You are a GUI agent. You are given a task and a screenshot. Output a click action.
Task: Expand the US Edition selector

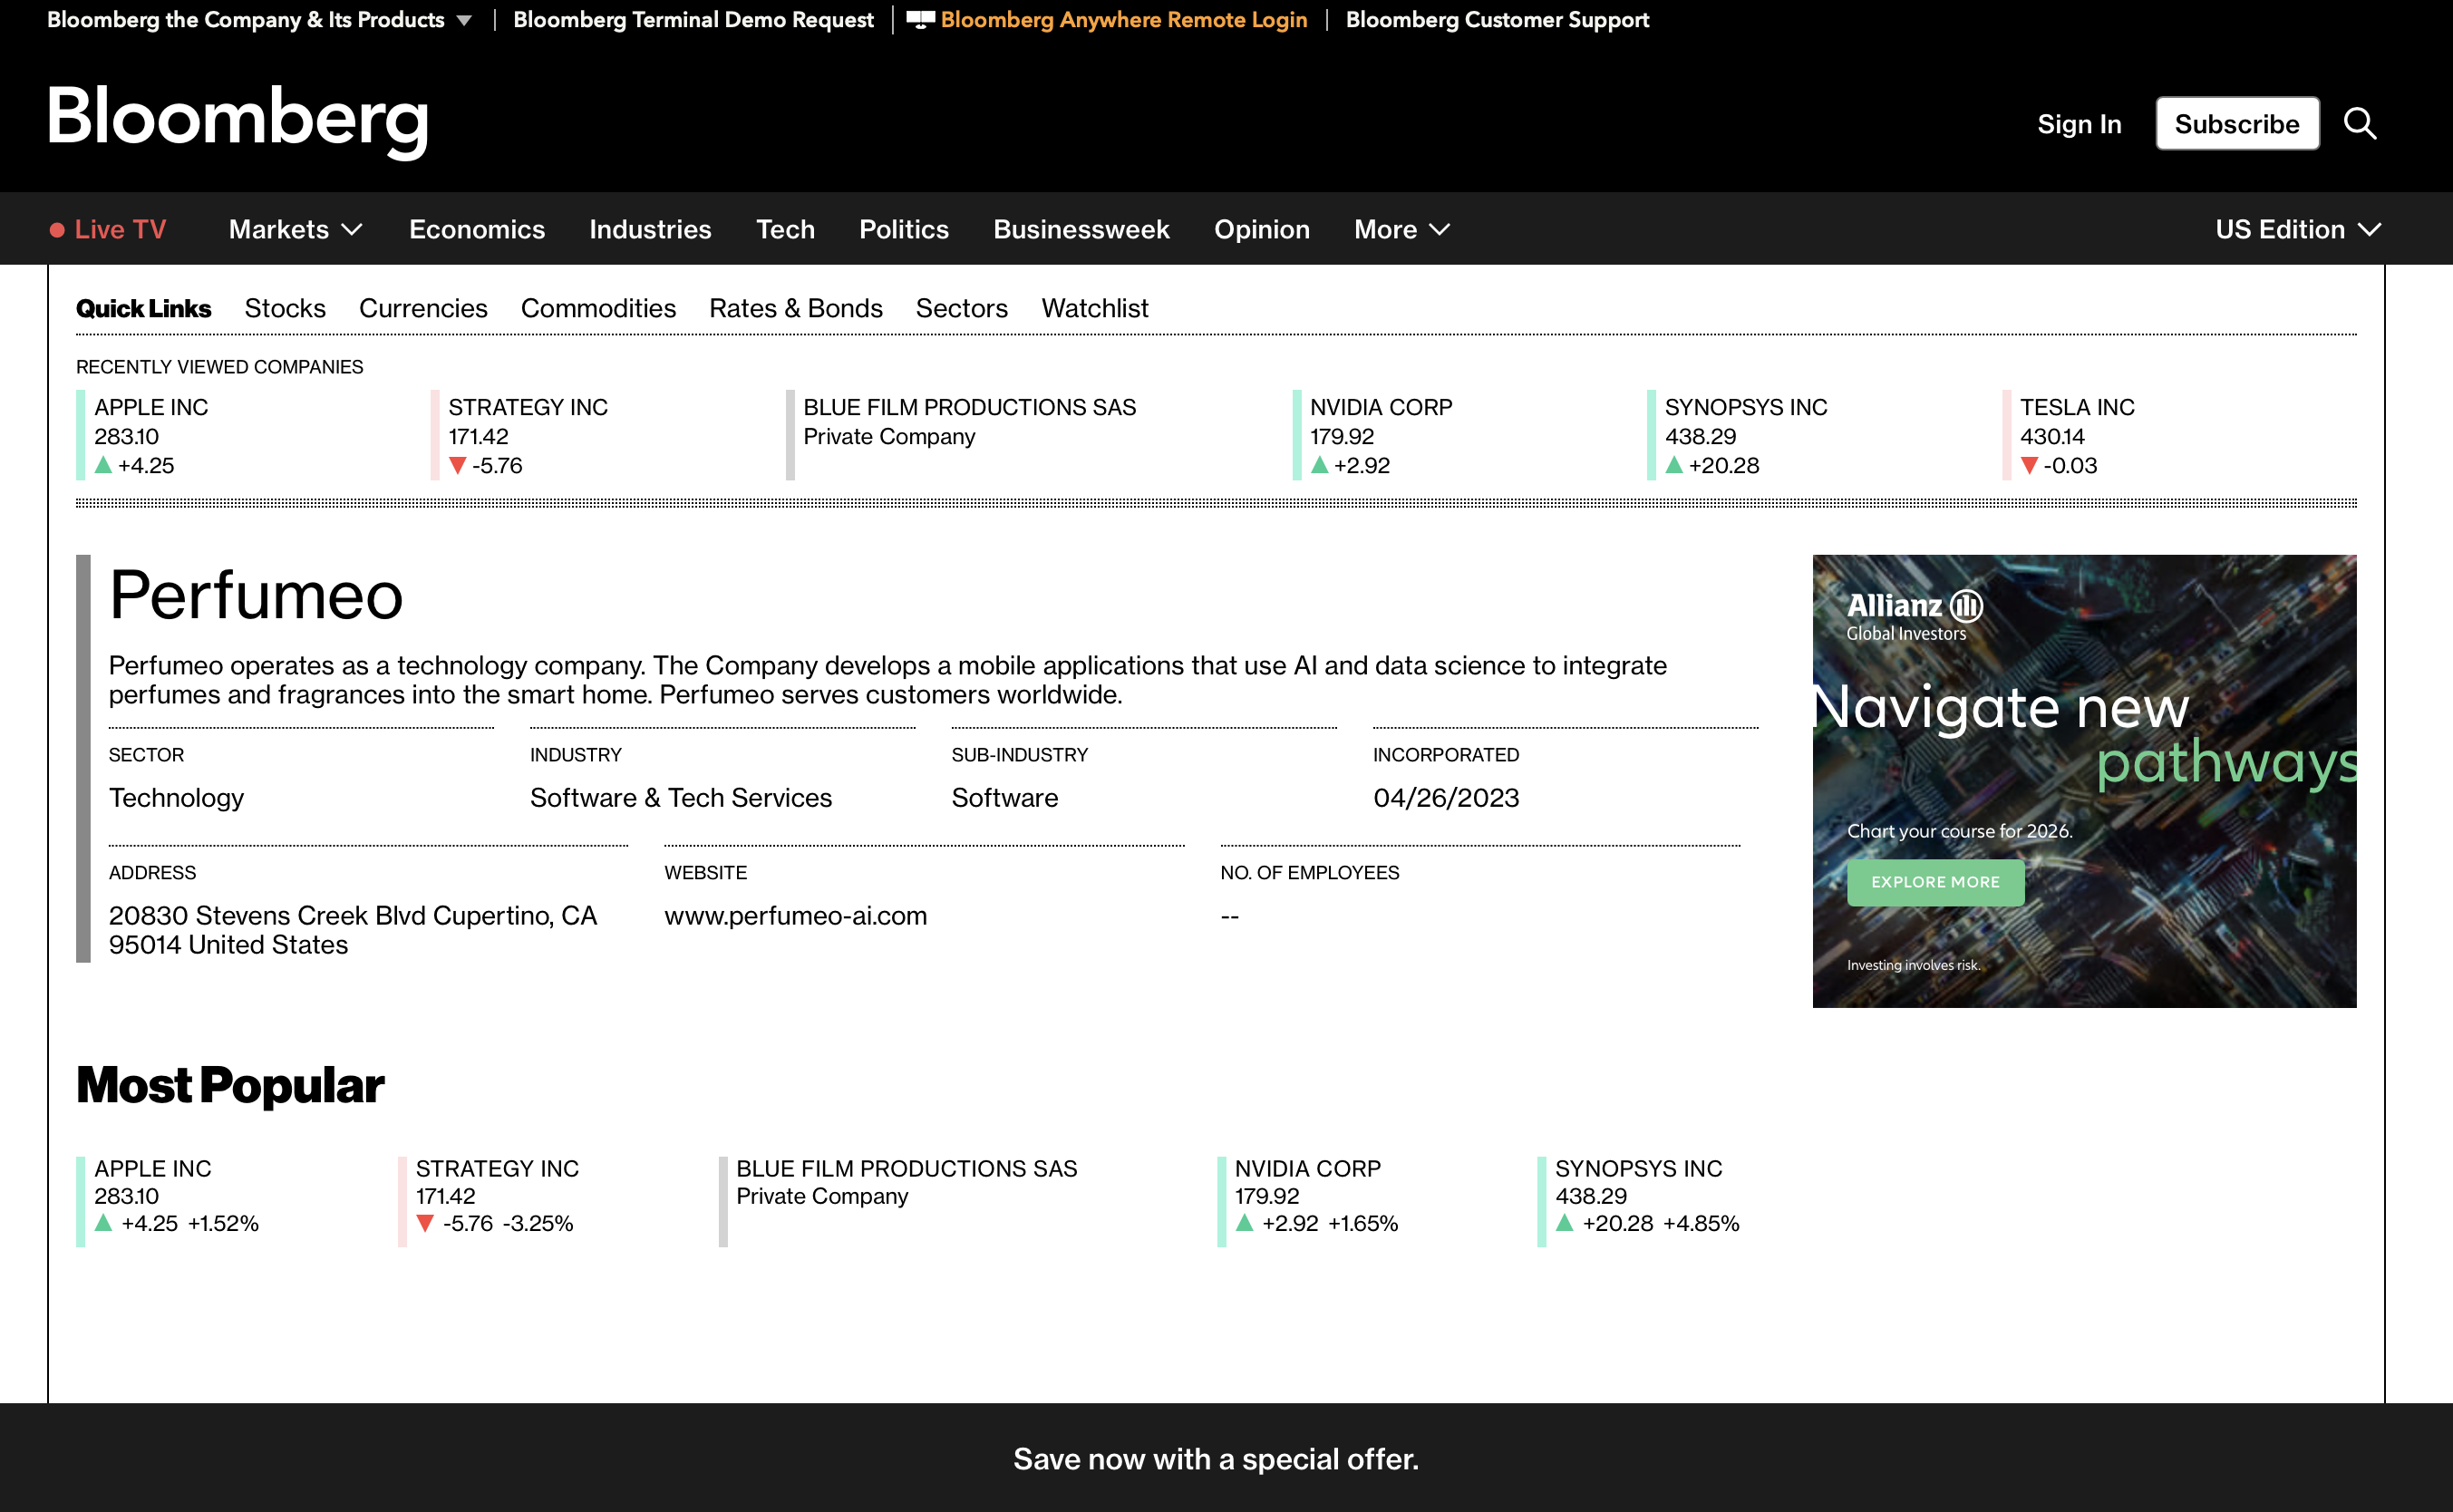pyautogui.click(x=2297, y=229)
